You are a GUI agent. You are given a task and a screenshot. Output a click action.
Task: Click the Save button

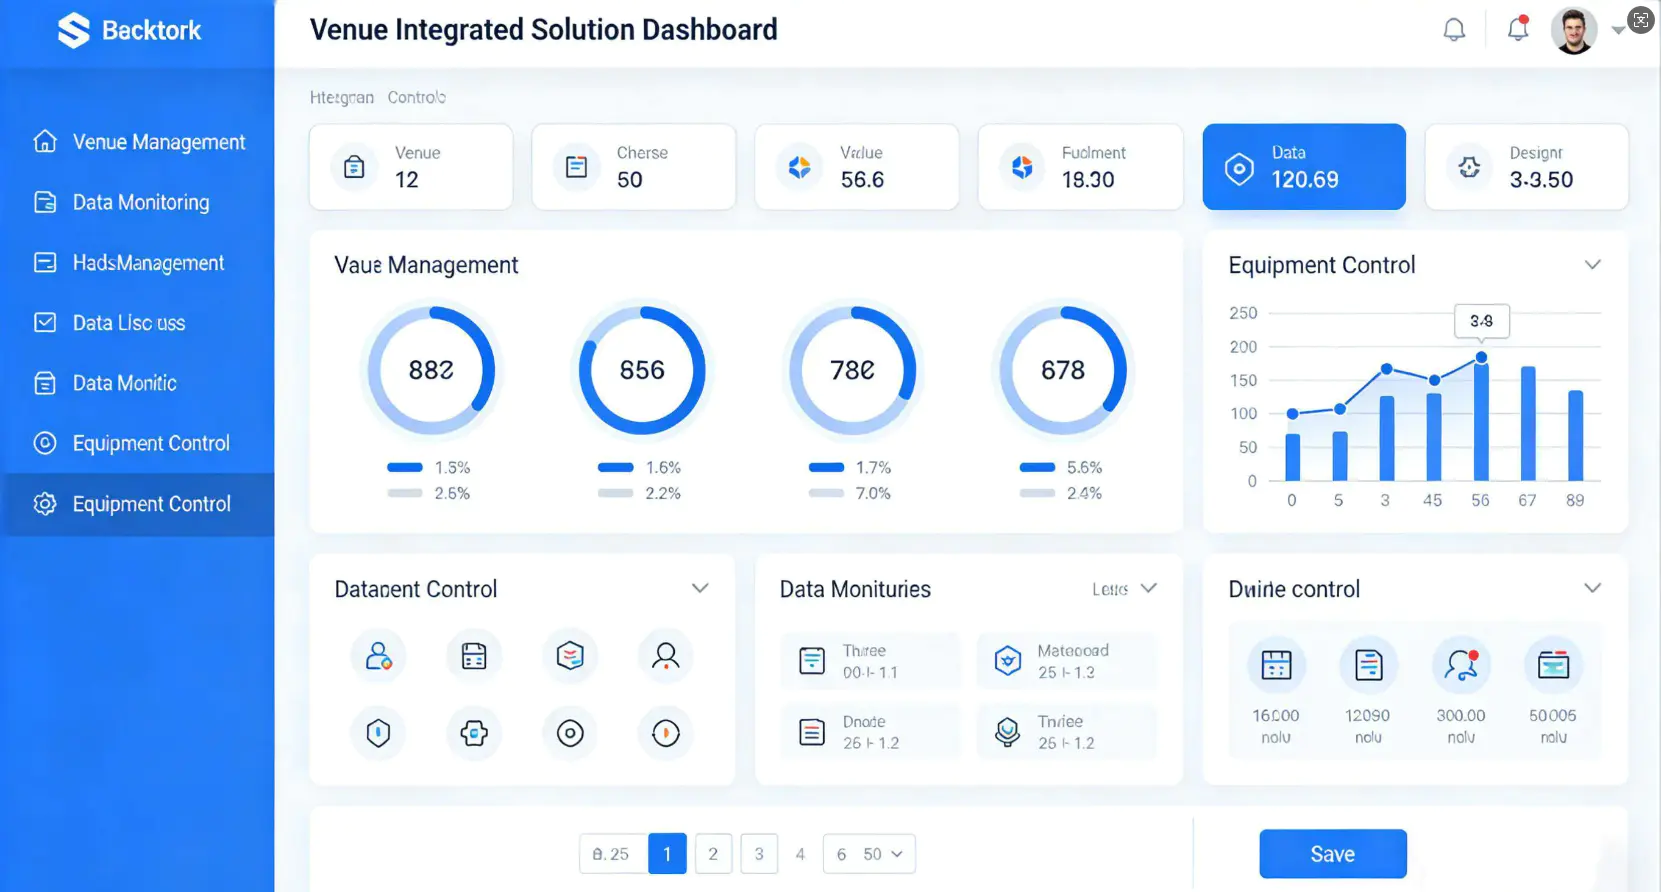click(x=1332, y=854)
